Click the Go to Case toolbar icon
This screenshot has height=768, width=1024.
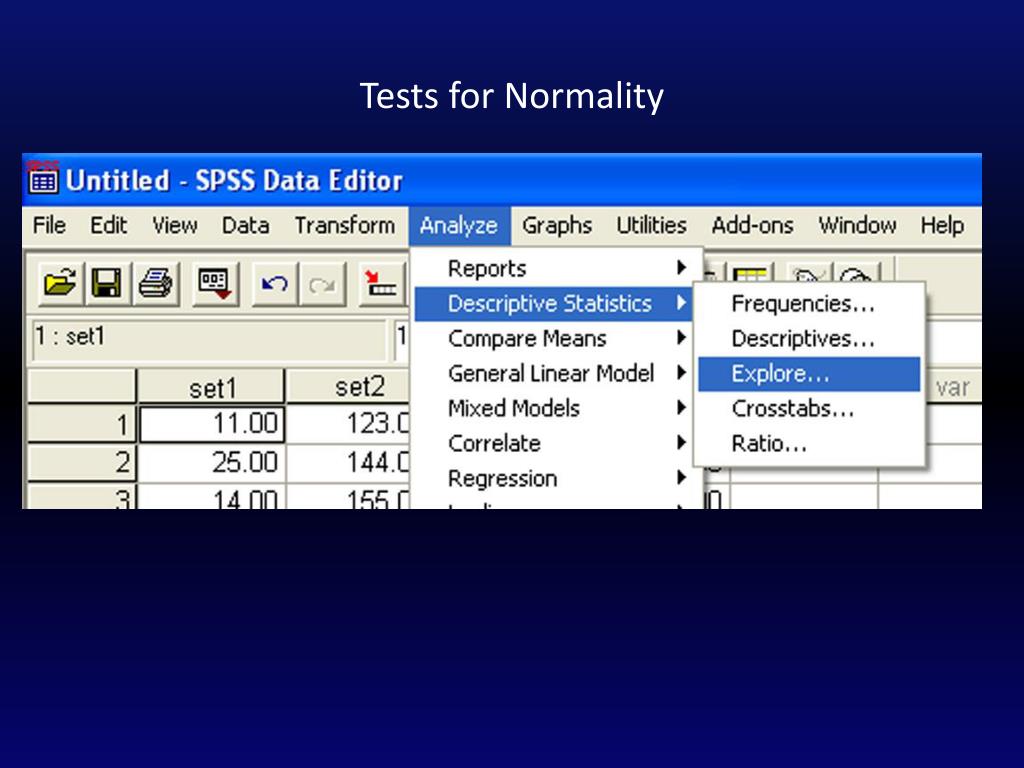[x=383, y=284]
